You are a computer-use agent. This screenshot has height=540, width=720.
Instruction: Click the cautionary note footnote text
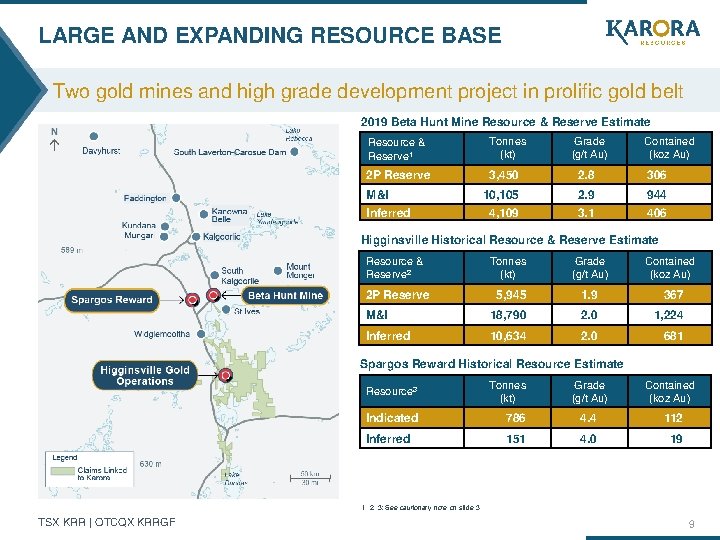421,507
